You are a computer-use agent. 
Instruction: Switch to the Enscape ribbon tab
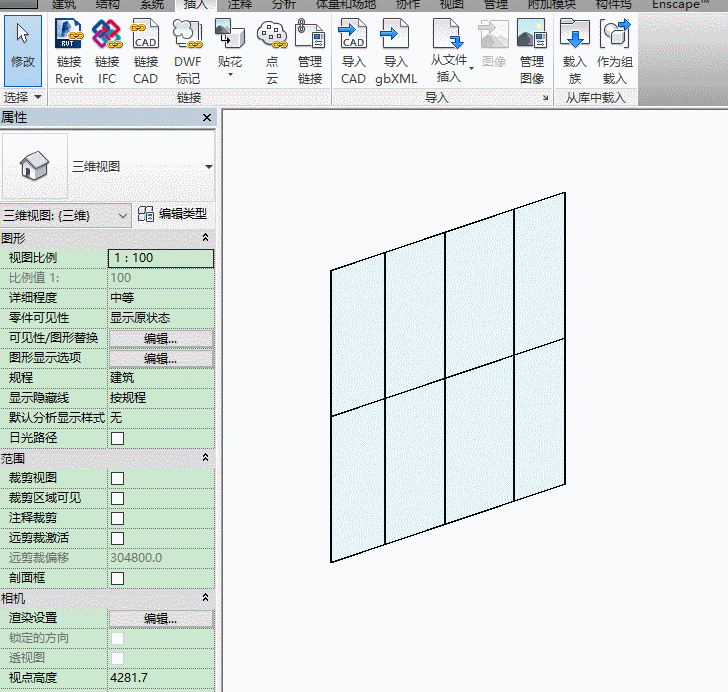pos(681,5)
